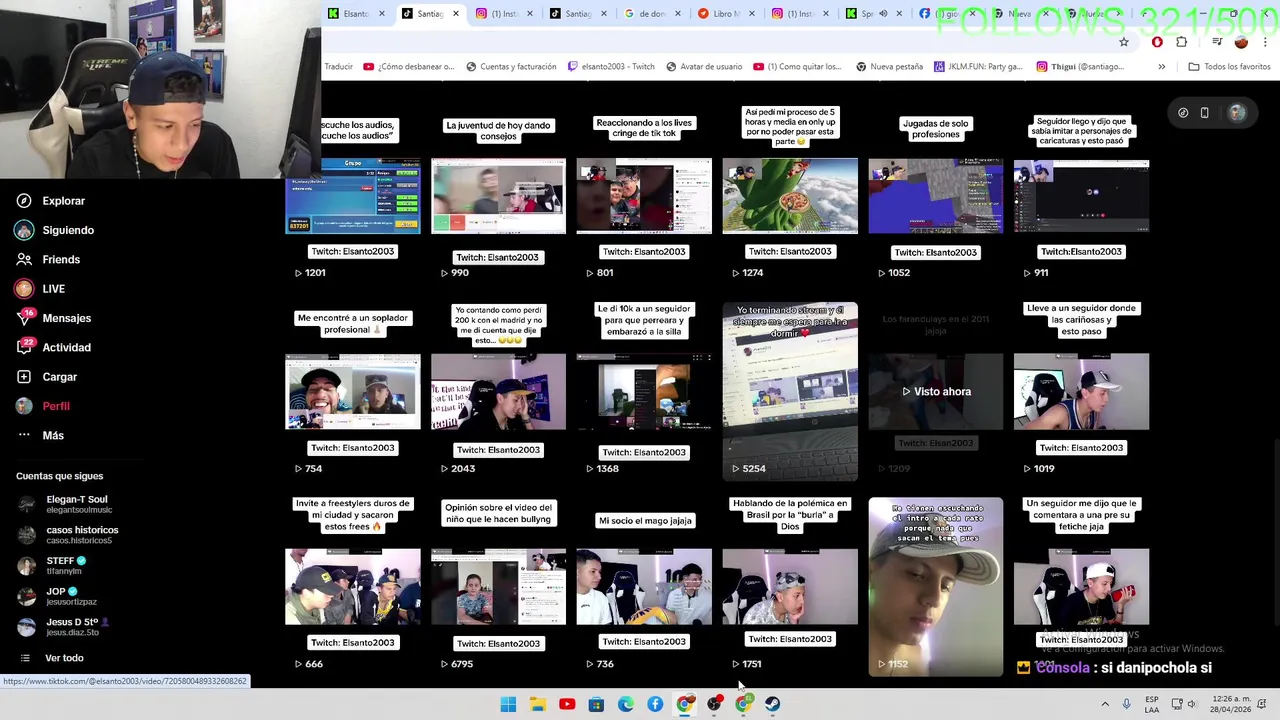This screenshot has height=720, width=1280.
Task: Open the Siguiendo sidebar section
Action: pos(55,230)
